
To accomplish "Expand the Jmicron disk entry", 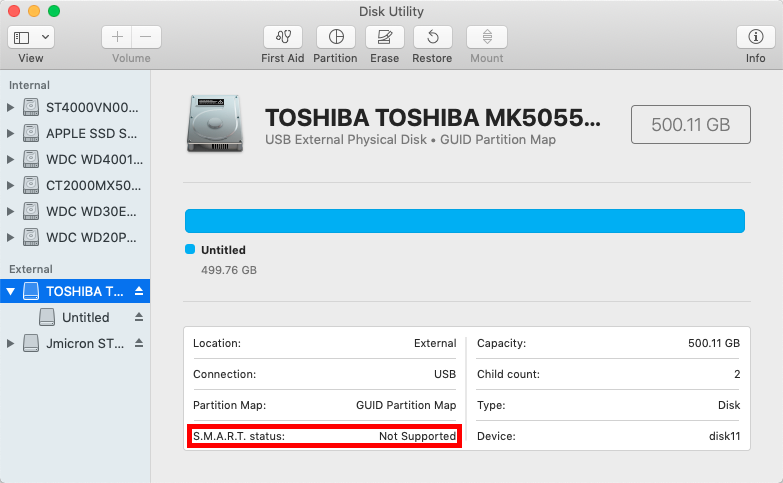I will [11, 343].
